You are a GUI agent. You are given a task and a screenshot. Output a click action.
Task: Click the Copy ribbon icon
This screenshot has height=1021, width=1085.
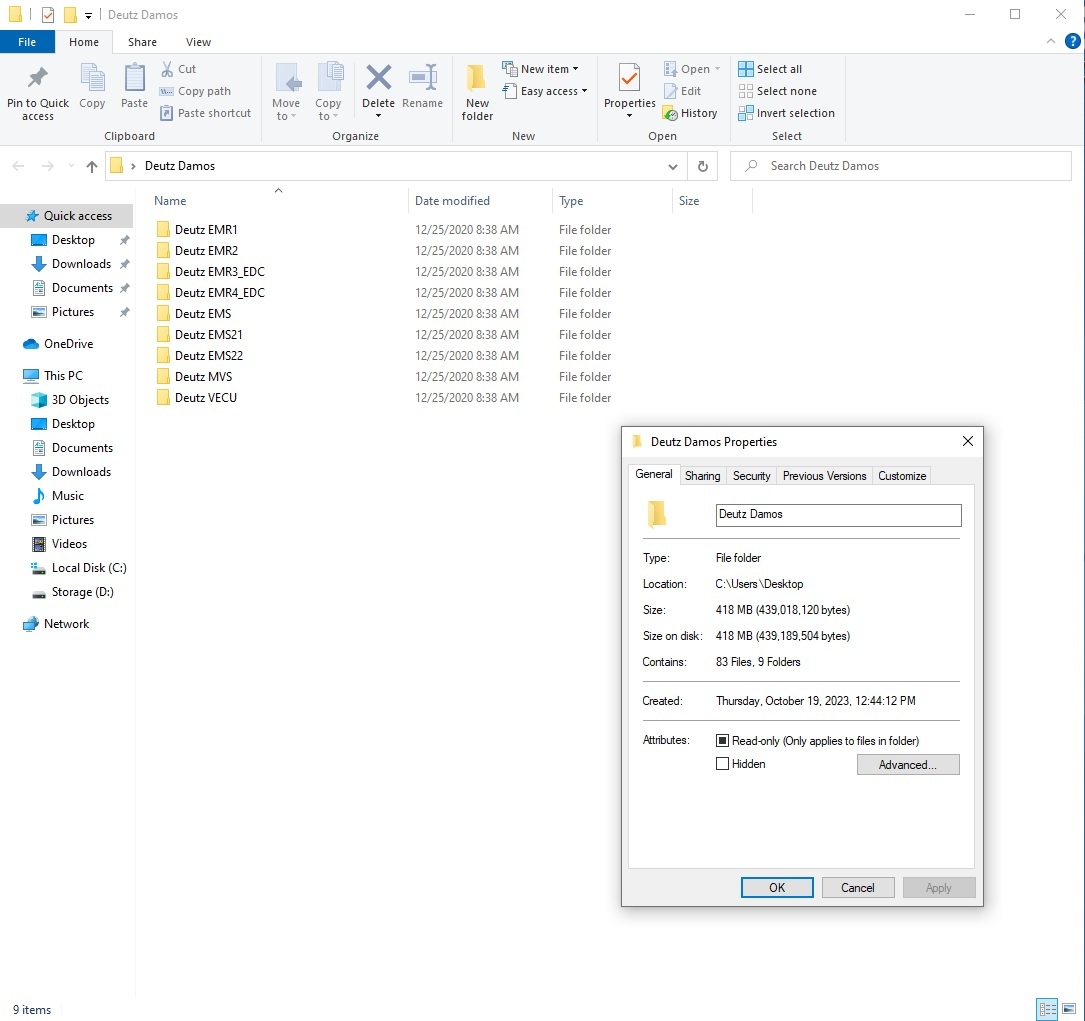[92, 77]
